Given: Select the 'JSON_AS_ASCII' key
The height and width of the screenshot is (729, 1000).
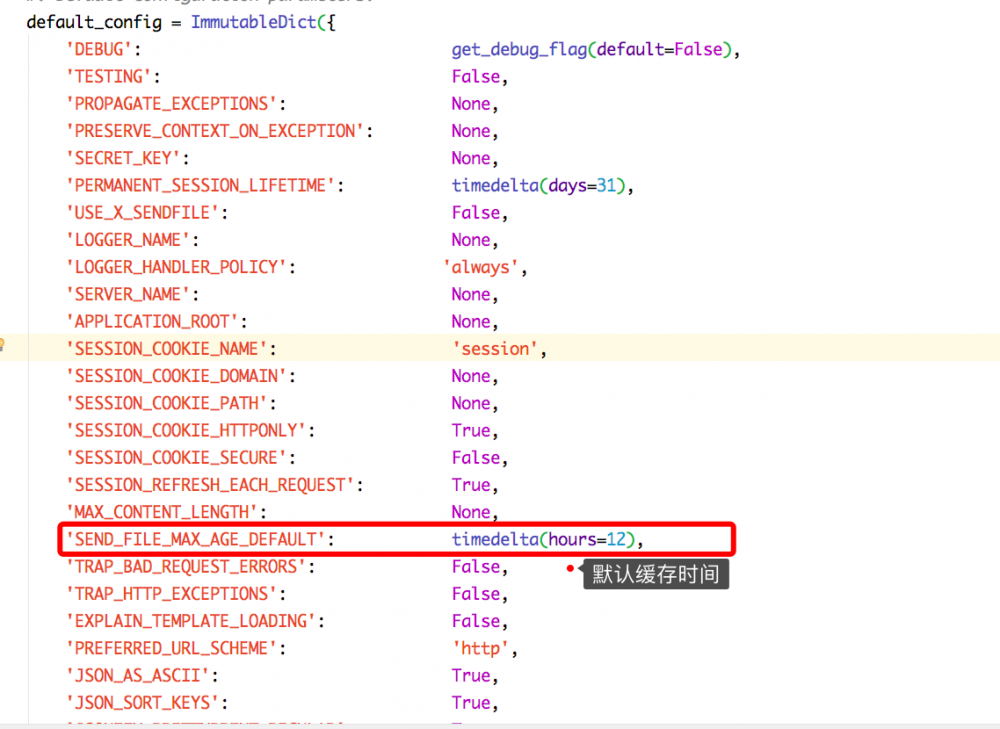Looking at the screenshot, I should [138, 675].
